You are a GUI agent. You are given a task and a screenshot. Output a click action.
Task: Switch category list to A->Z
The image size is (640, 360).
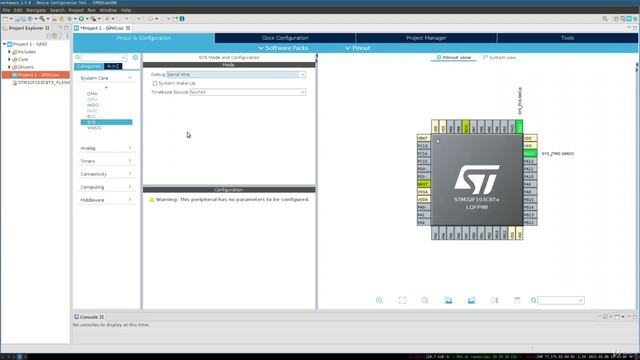[113, 66]
